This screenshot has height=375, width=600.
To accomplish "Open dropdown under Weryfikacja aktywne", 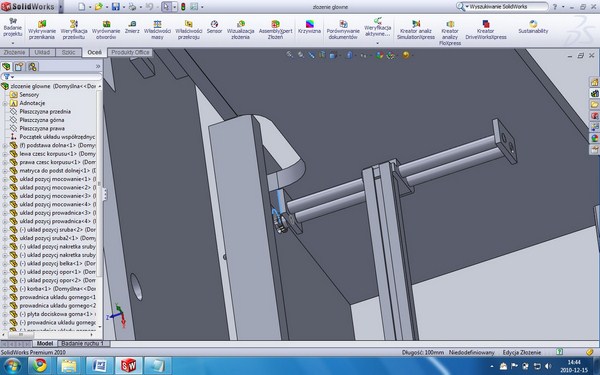I will click(x=377, y=43).
